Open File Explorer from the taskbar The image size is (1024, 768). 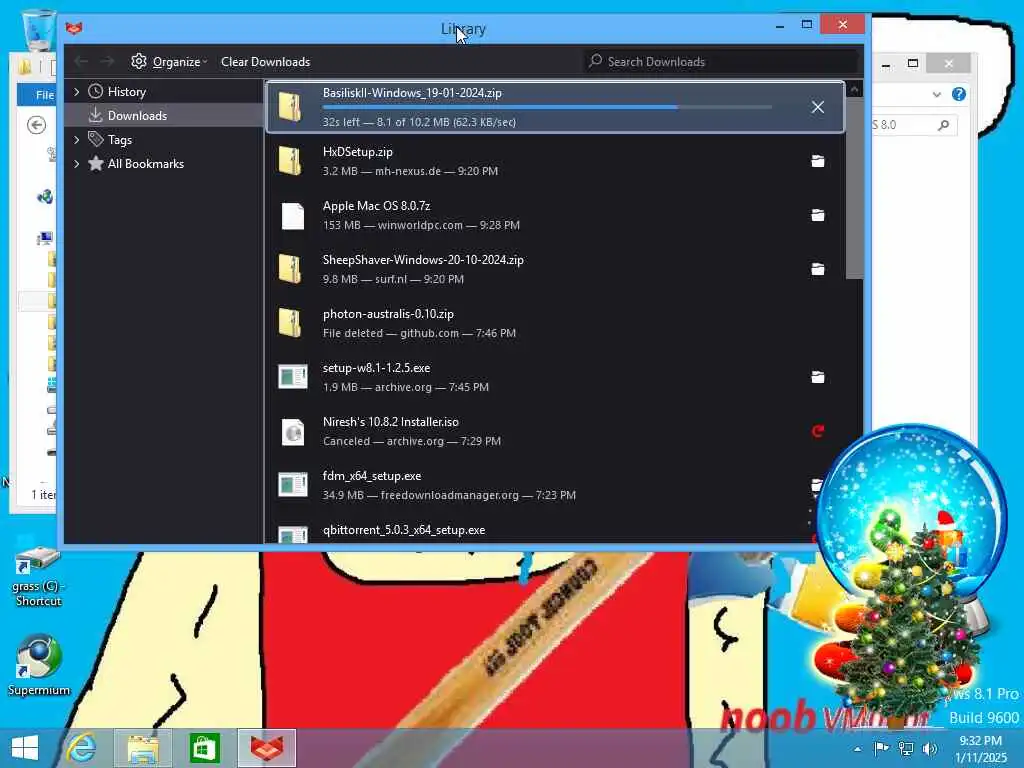click(x=143, y=748)
